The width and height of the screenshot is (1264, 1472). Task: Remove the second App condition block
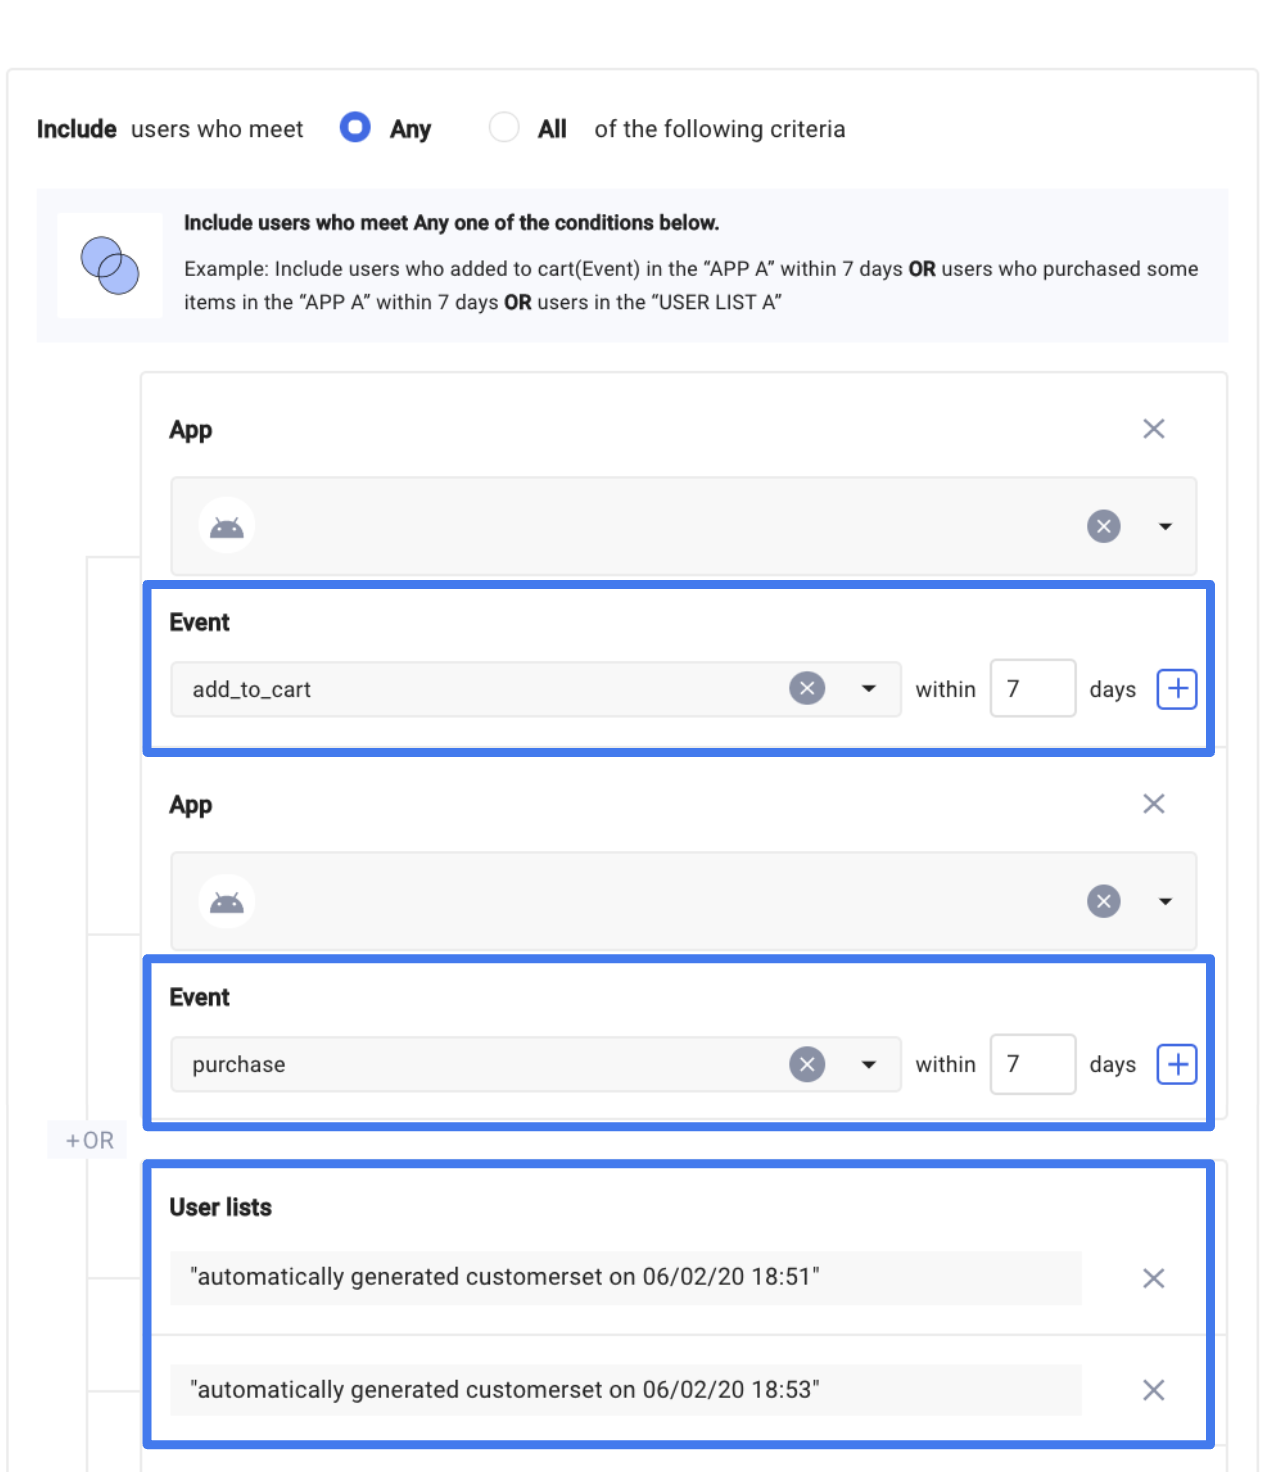pyautogui.click(x=1153, y=804)
